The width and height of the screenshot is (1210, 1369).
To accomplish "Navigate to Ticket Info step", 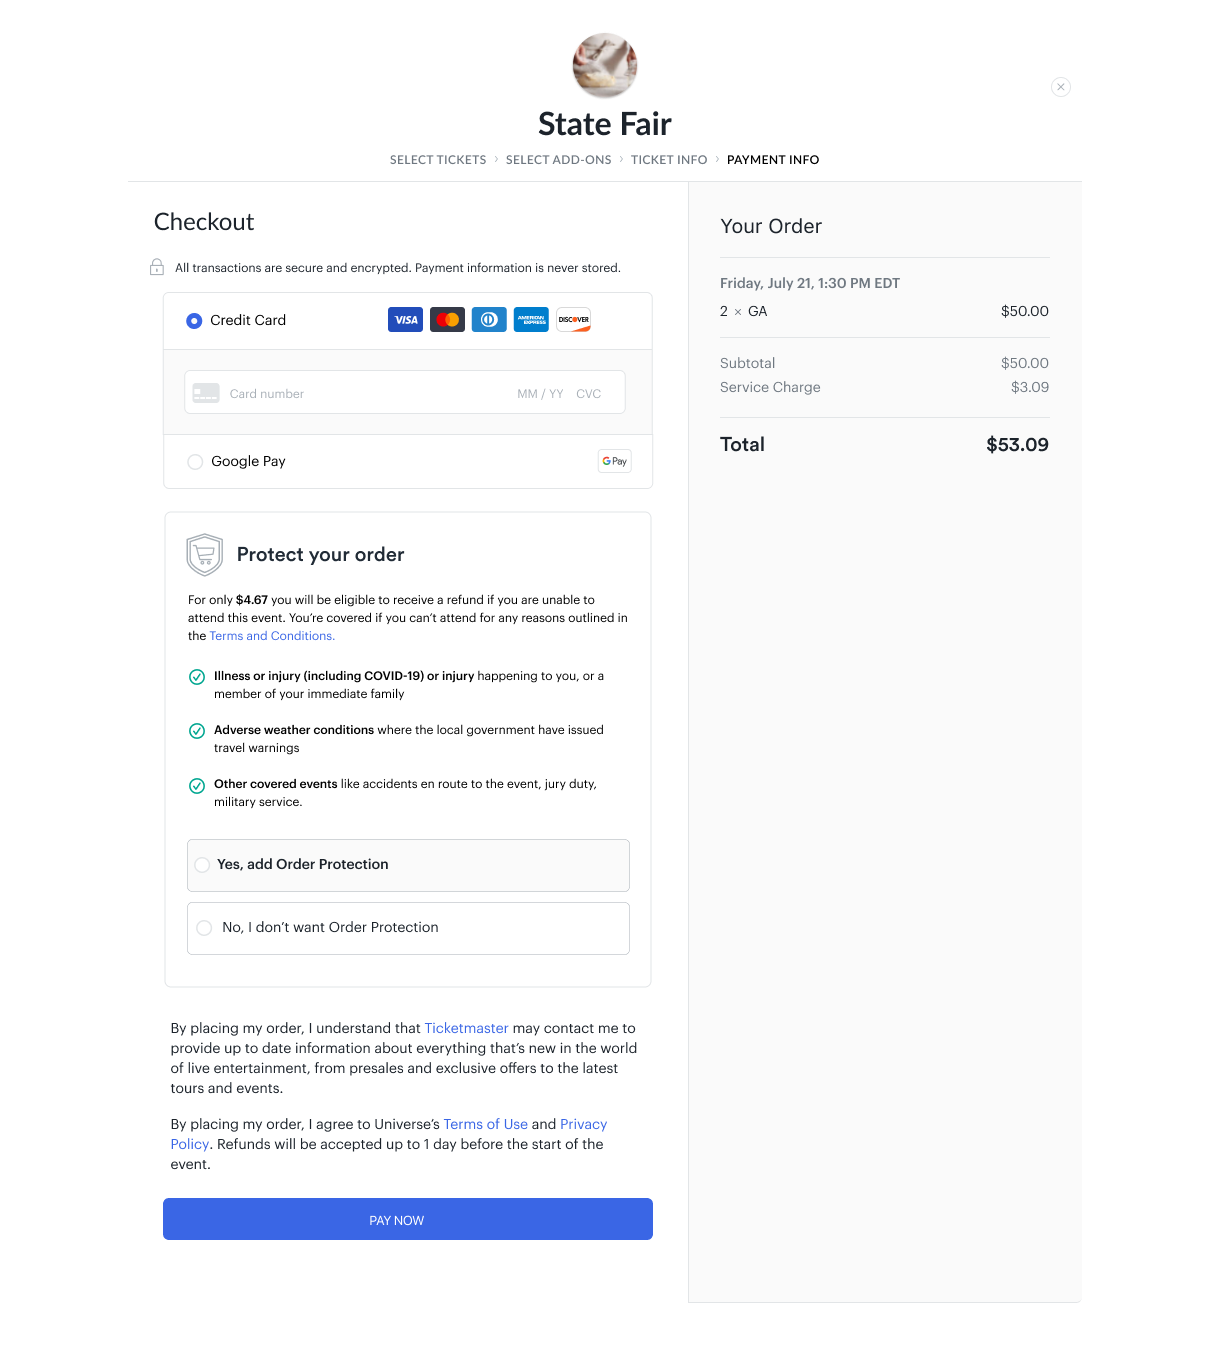I will (669, 160).
